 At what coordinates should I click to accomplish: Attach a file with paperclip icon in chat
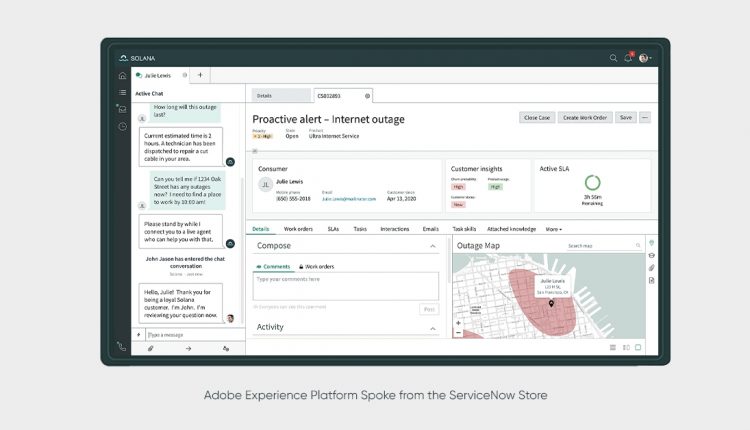(x=150, y=349)
